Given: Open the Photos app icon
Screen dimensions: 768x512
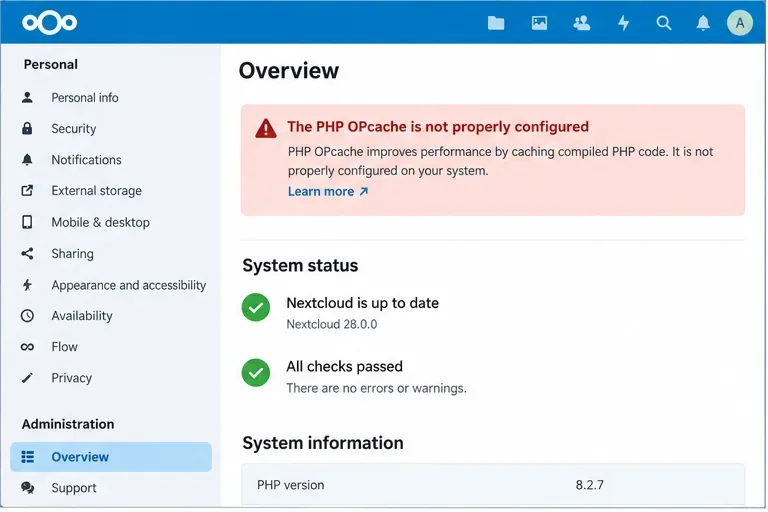Looking at the screenshot, I should tap(539, 23).
